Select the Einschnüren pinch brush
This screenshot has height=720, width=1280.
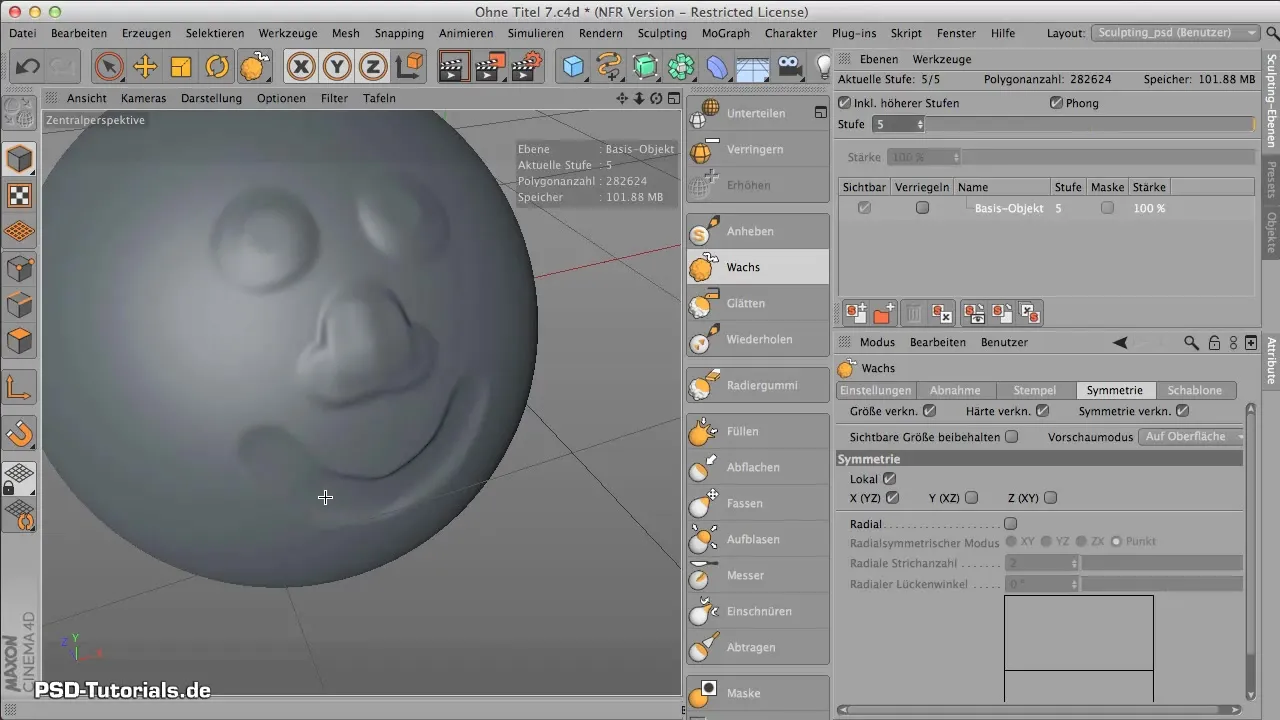point(757,611)
